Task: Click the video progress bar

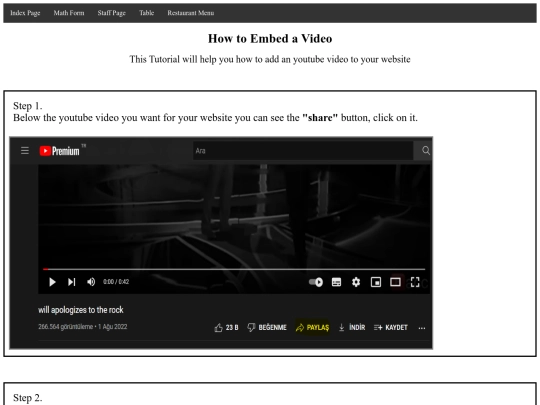Action: (234, 269)
